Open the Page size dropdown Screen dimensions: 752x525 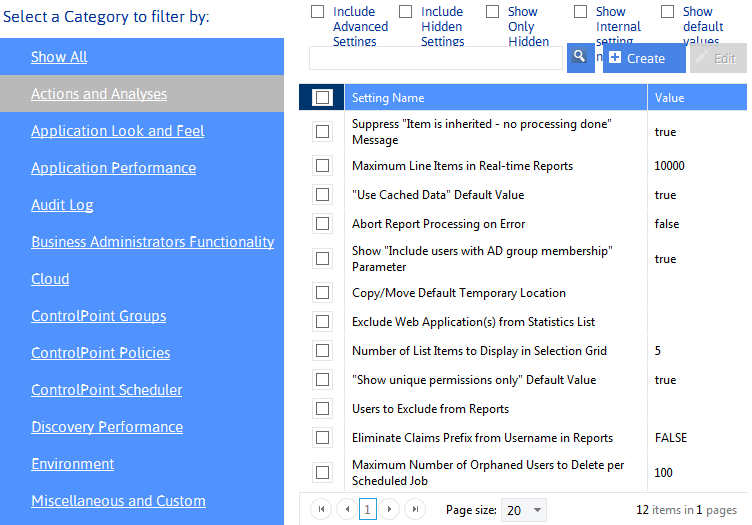[x=524, y=510]
